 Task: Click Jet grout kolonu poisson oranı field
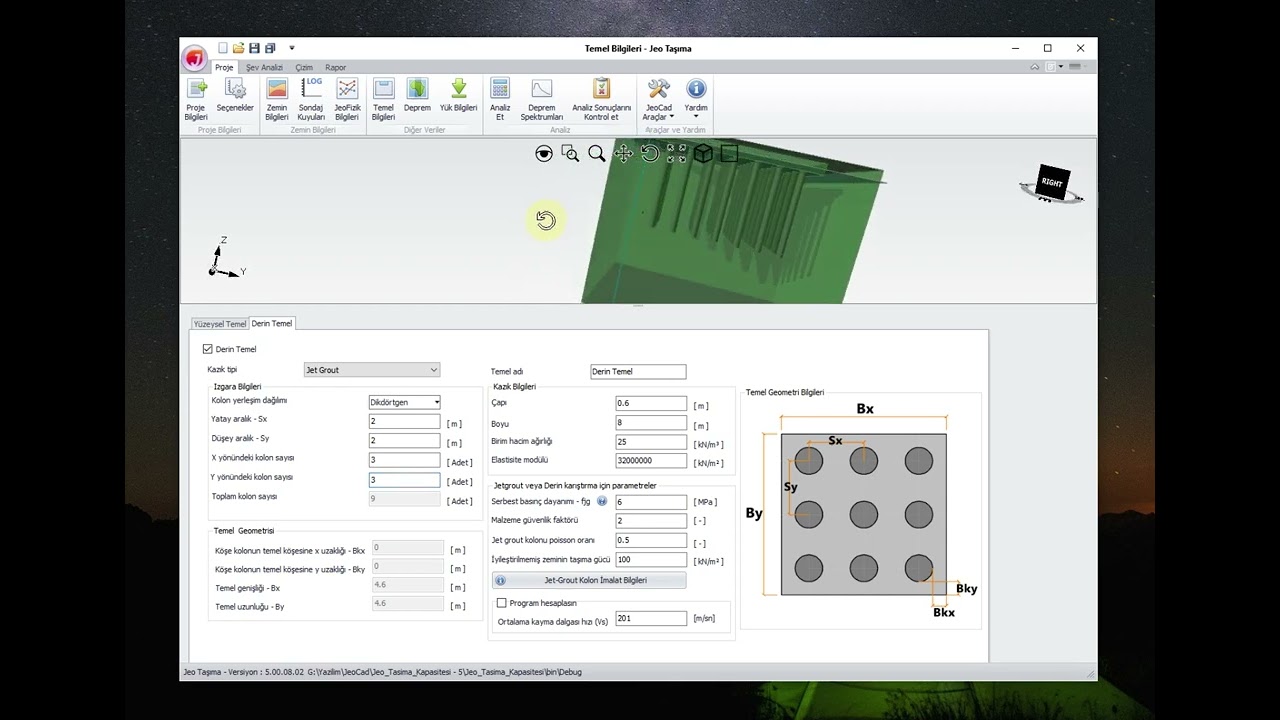(x=651, y=541)
